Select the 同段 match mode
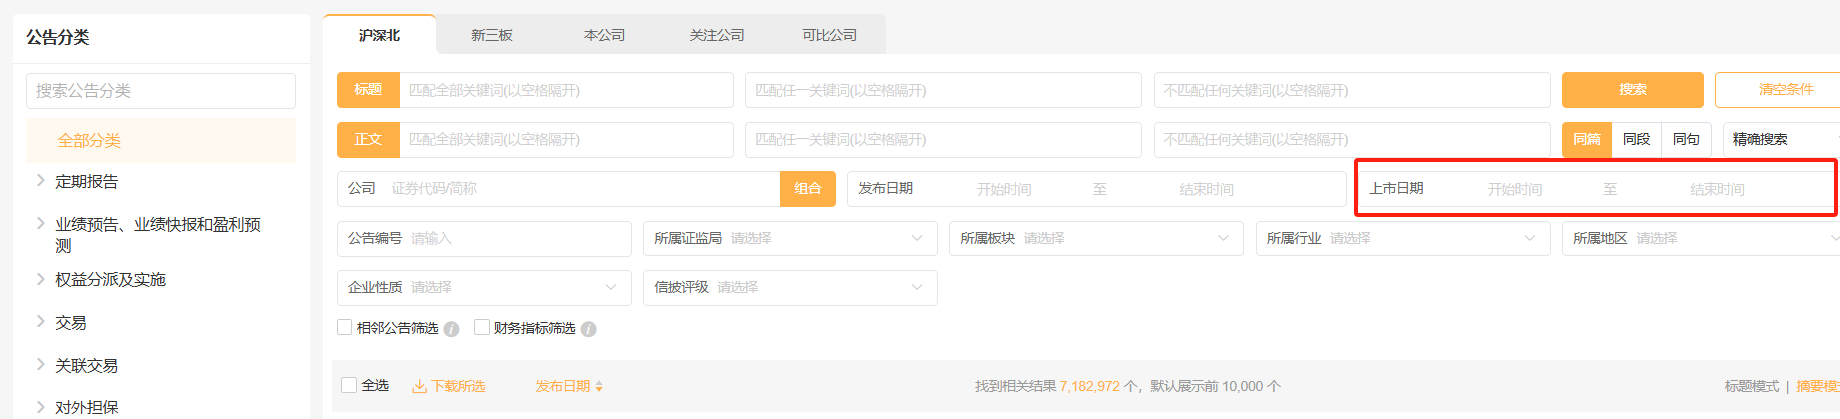The height and width of the screenshot is (419, 1840). [1637, 139]
